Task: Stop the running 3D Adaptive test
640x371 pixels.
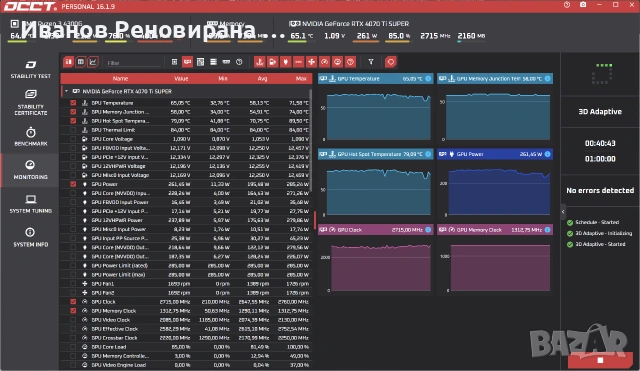Action: [x=600, y=360]
